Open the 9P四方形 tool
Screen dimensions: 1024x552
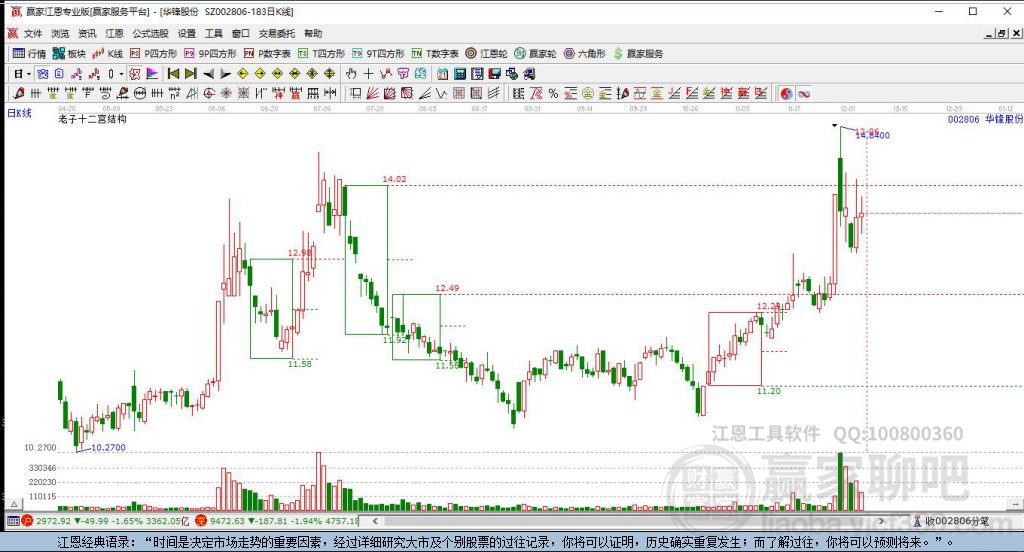pyautogui.click(x=210, y=54)
